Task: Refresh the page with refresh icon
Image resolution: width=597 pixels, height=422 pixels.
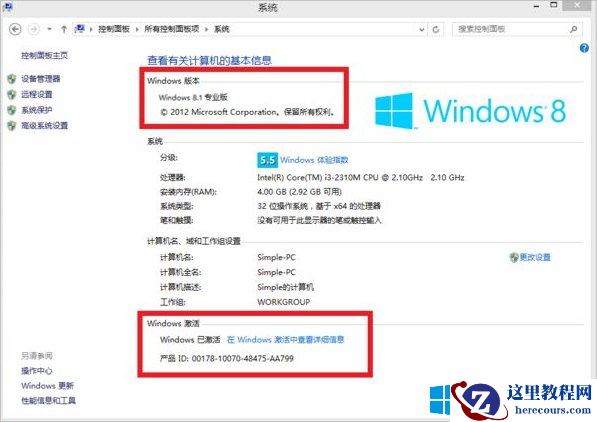Action: (436, 29)
